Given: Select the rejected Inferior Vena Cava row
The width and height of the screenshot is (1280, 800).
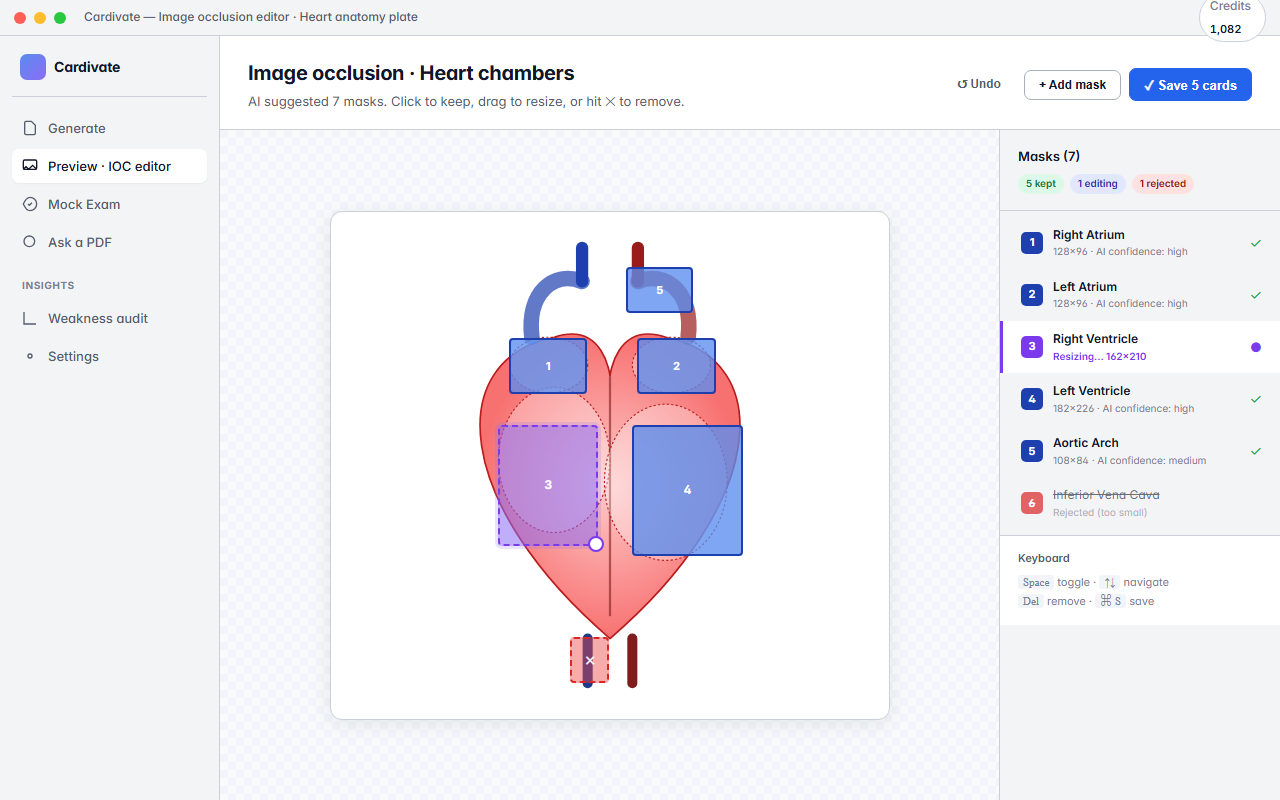Looking at the screenshot, I should pos(1140,503).
